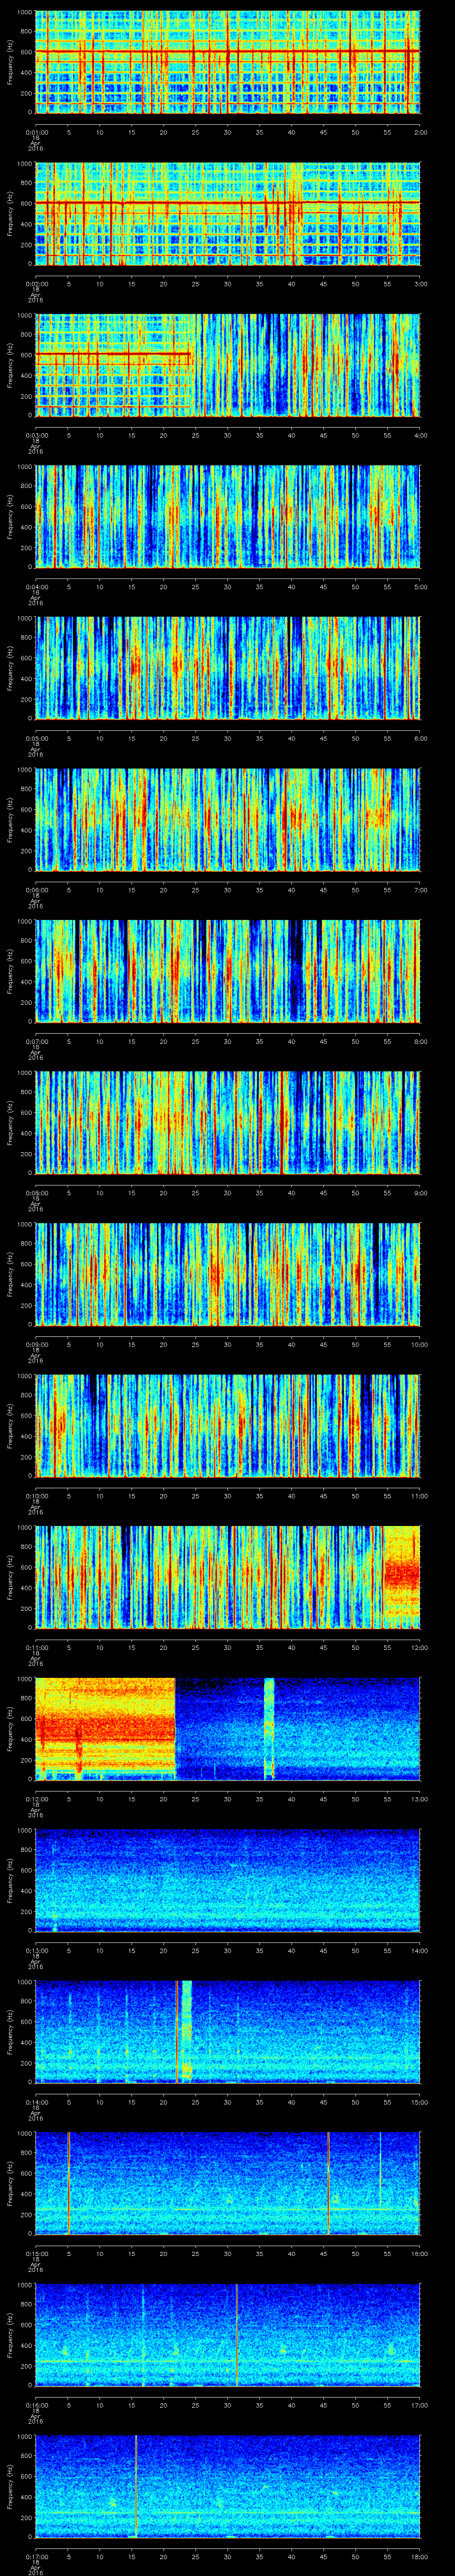Click the spectrogram panel starting at 0:08:00

click(228, 1123)
